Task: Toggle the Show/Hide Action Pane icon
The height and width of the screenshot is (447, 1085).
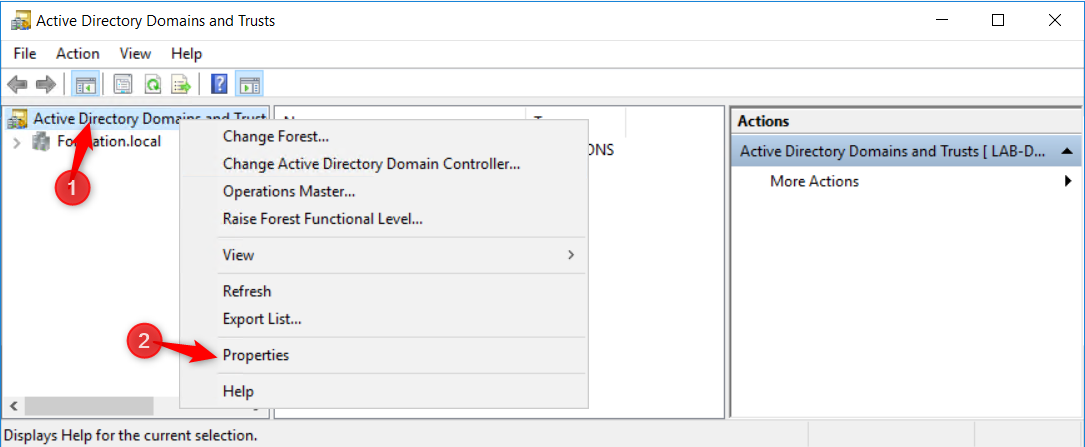Action: click(249, 84)
